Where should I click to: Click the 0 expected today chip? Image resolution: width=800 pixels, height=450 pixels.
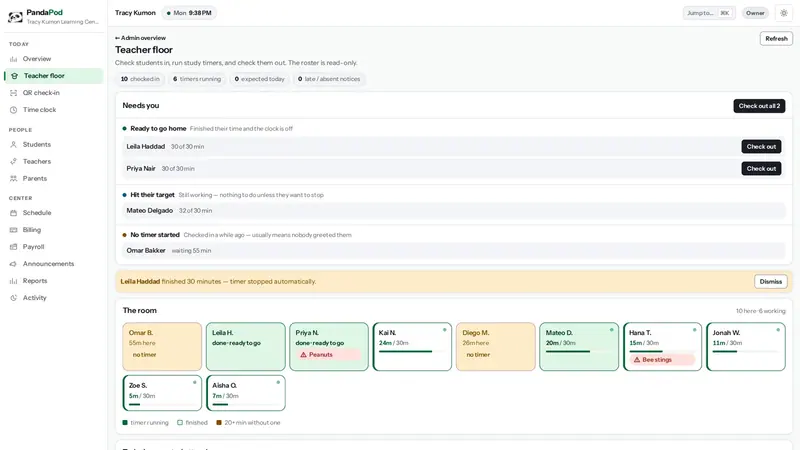click(x=259, y=79)
